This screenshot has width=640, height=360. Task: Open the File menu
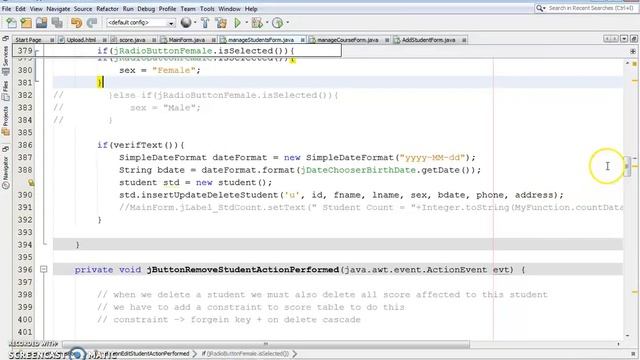[x=7, y=9]
